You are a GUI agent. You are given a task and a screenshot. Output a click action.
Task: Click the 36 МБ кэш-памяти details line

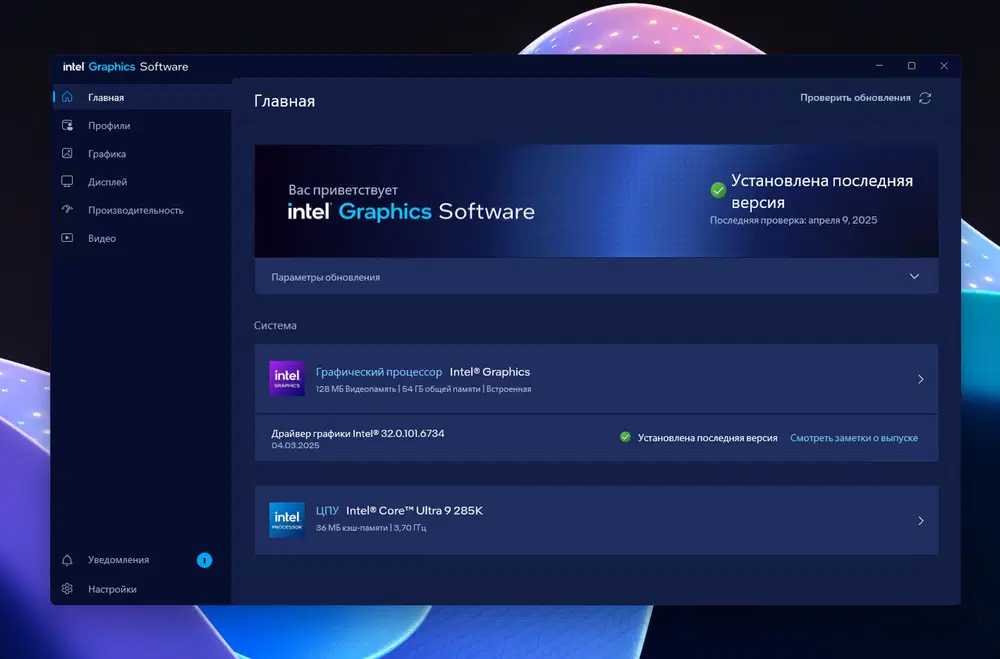(x=371, y=528)
